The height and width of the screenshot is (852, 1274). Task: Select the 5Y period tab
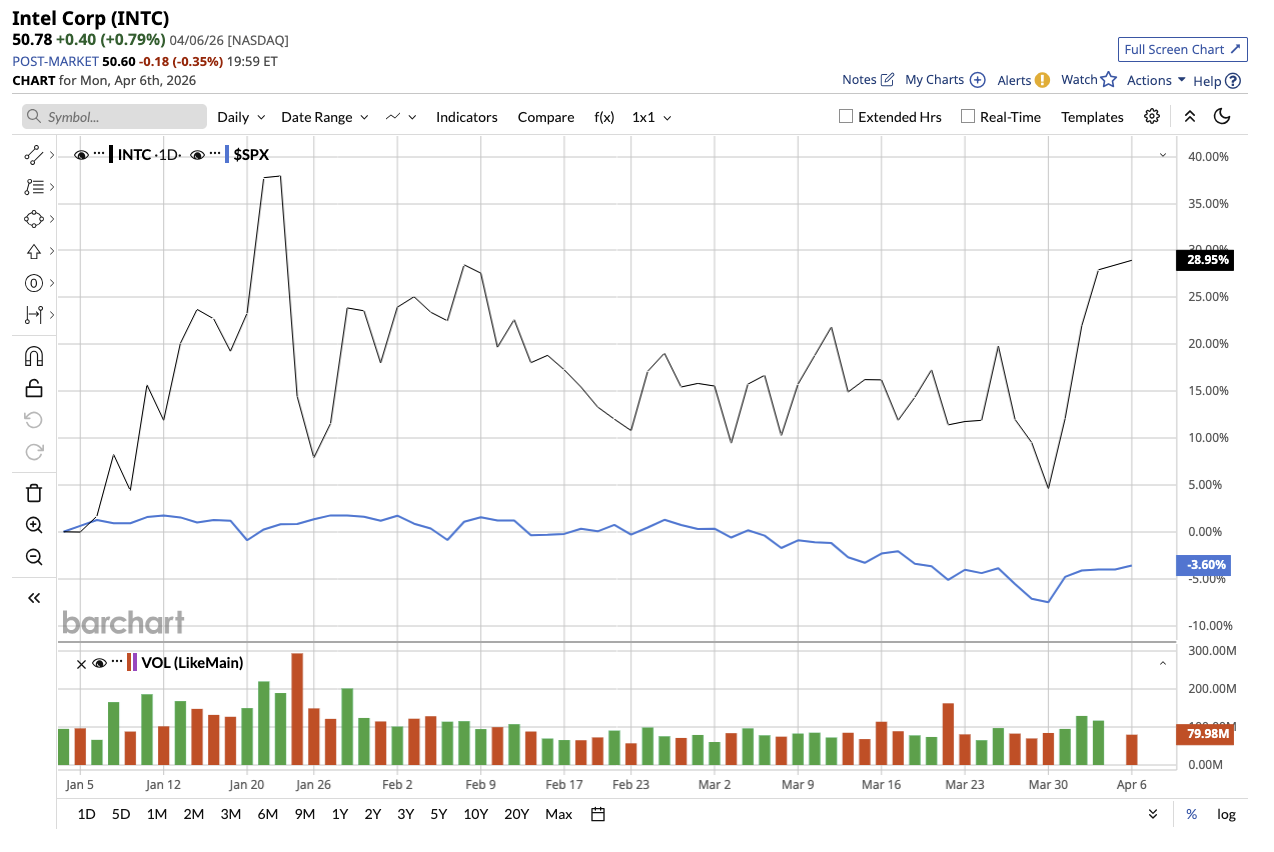[x=439, y=814]
